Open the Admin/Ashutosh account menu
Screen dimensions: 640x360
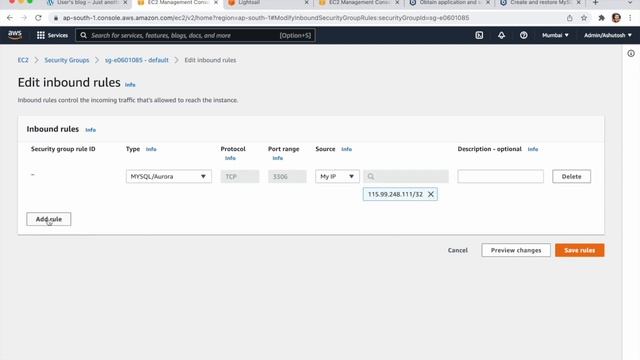pyautogui.click(x=608, y=36)
